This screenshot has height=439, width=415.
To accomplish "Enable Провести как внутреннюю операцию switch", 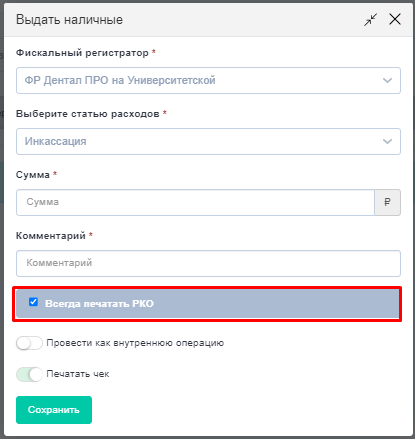I will (x=29, y=343).
